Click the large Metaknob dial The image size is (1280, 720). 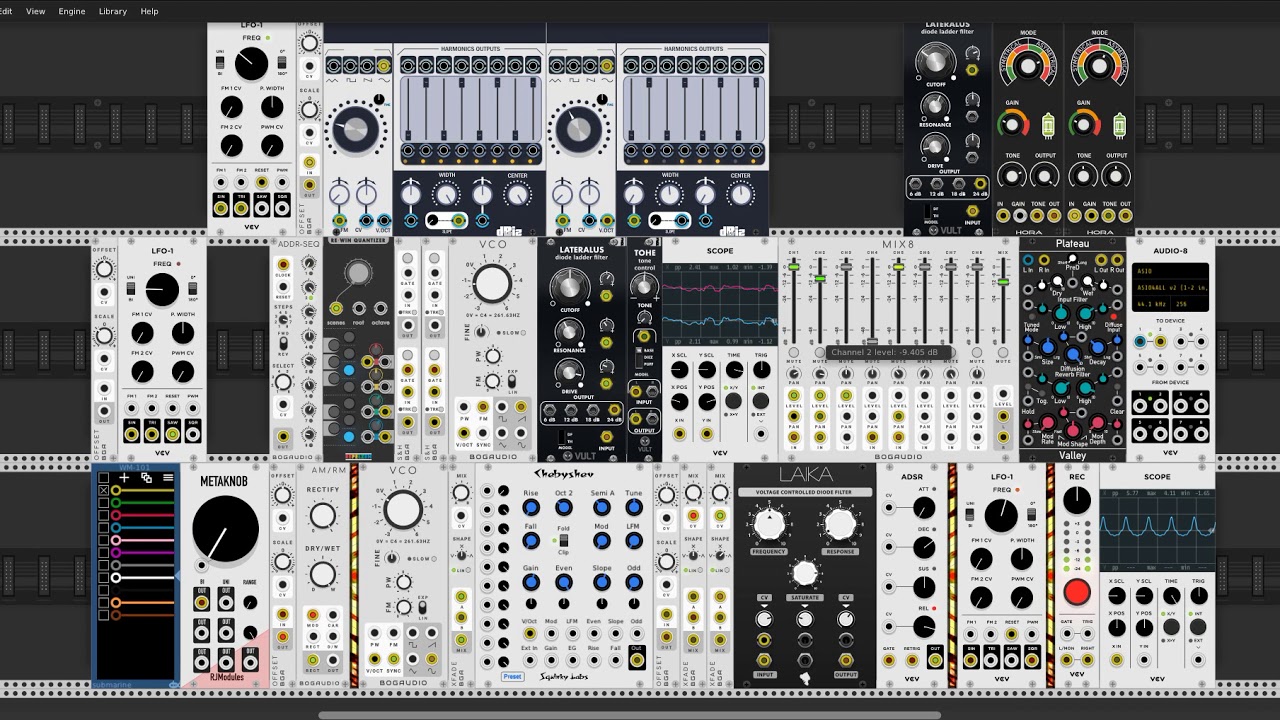pyautogui.click(x=224, y=529)
